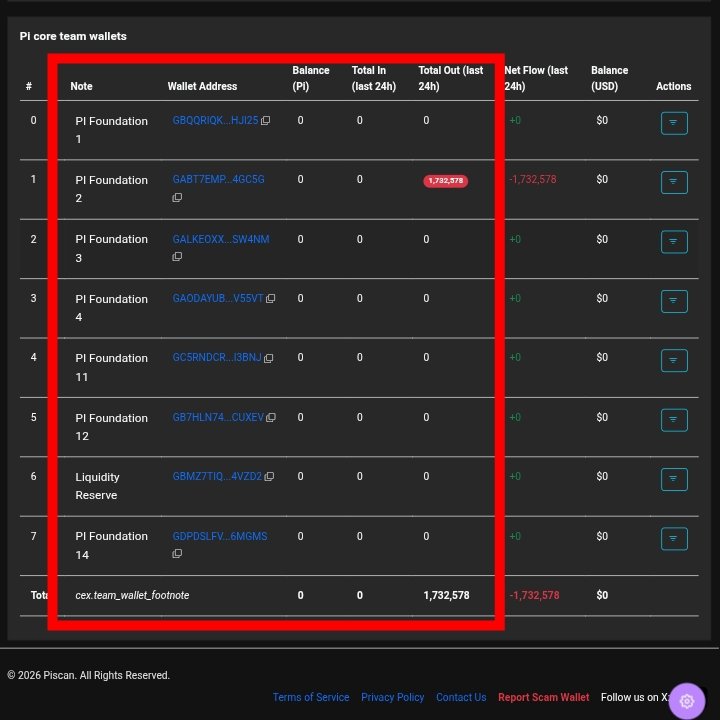Open actions filter for PI Foundation 2
This screenshot has width=720, height=720.
(x=674, y=182)
